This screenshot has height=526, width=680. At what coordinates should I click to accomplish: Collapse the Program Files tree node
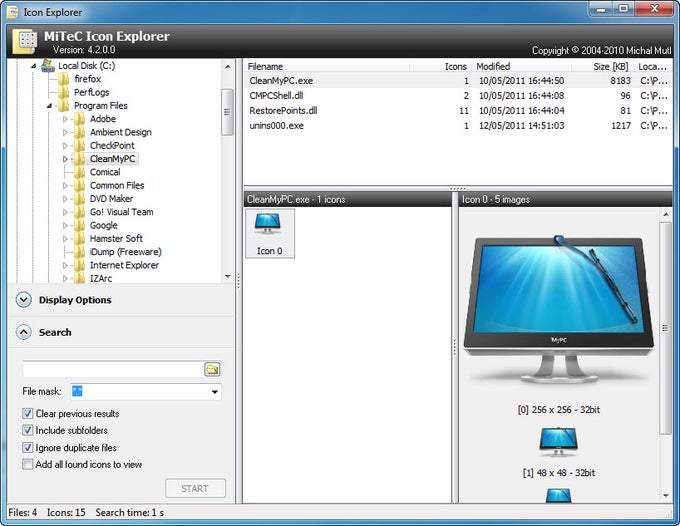tap(49, 106)
